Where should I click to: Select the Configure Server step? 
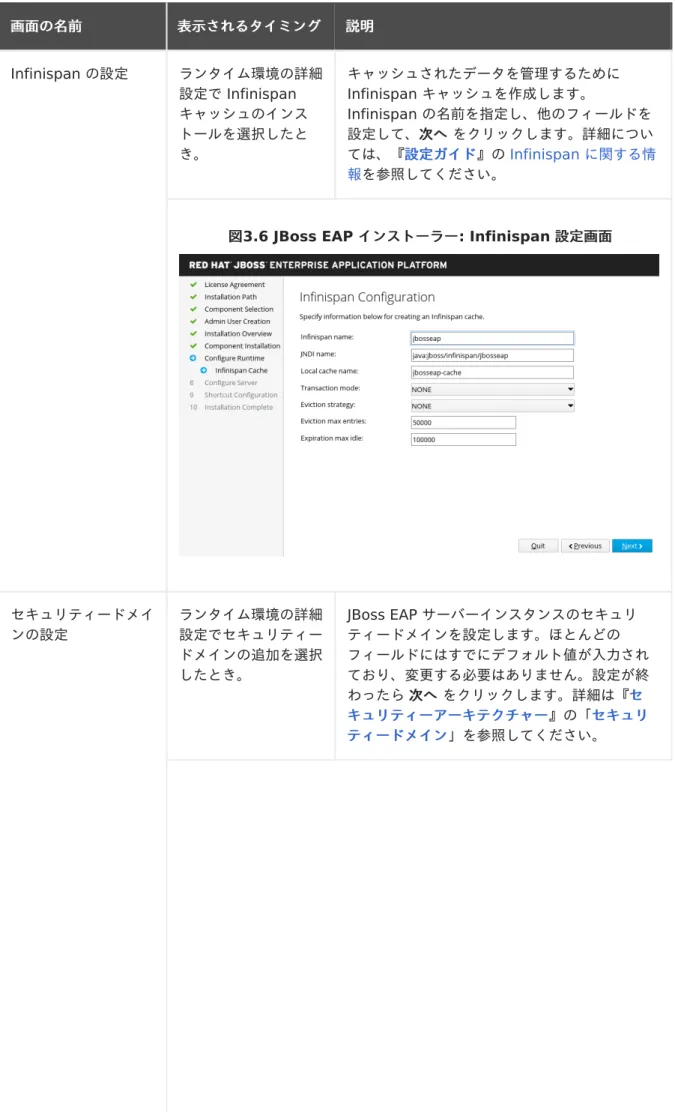click(x=230, y=383)
